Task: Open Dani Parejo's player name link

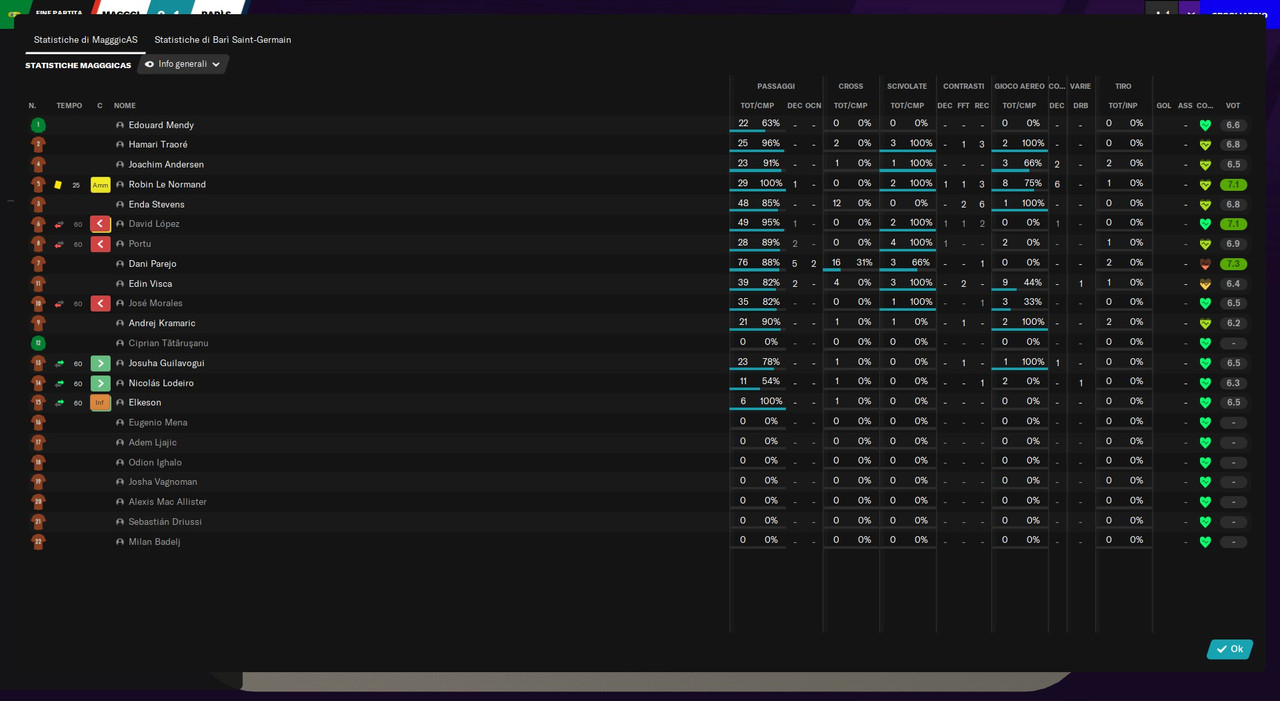Action: click(152, 264)
